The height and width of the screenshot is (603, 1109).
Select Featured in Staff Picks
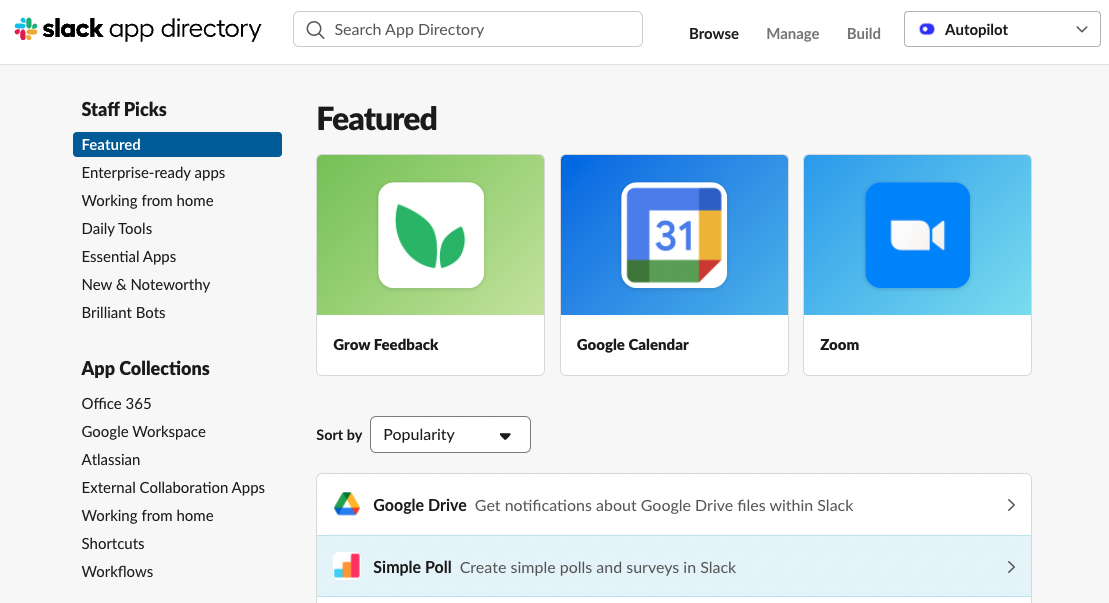178,144
